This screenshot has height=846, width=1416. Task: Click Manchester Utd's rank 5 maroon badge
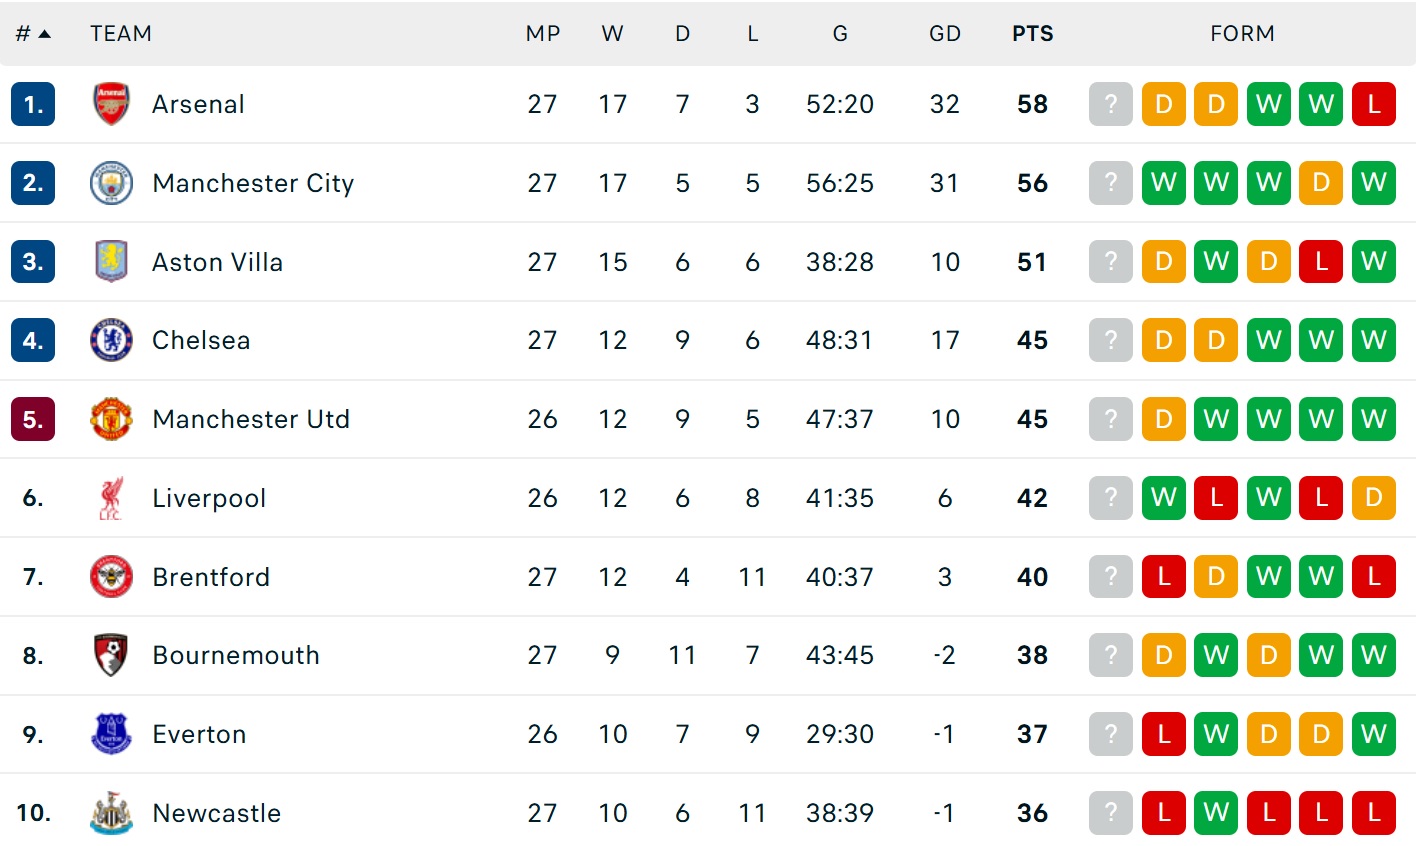(33, 419)
